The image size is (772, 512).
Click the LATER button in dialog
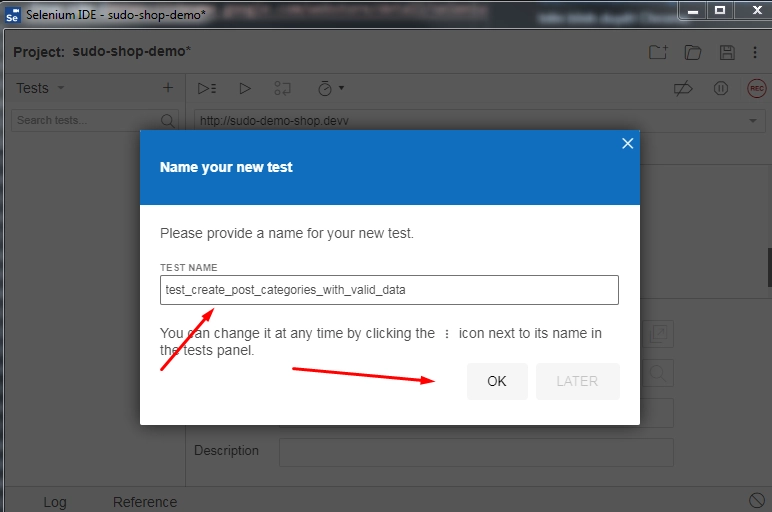coord(577,381)
